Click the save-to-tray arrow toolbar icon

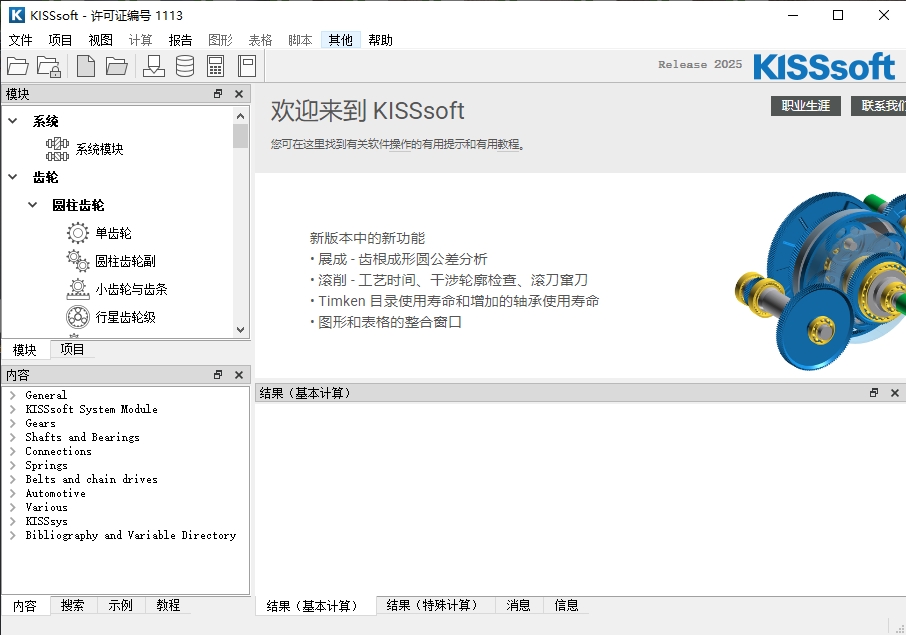tap(154, 67)
